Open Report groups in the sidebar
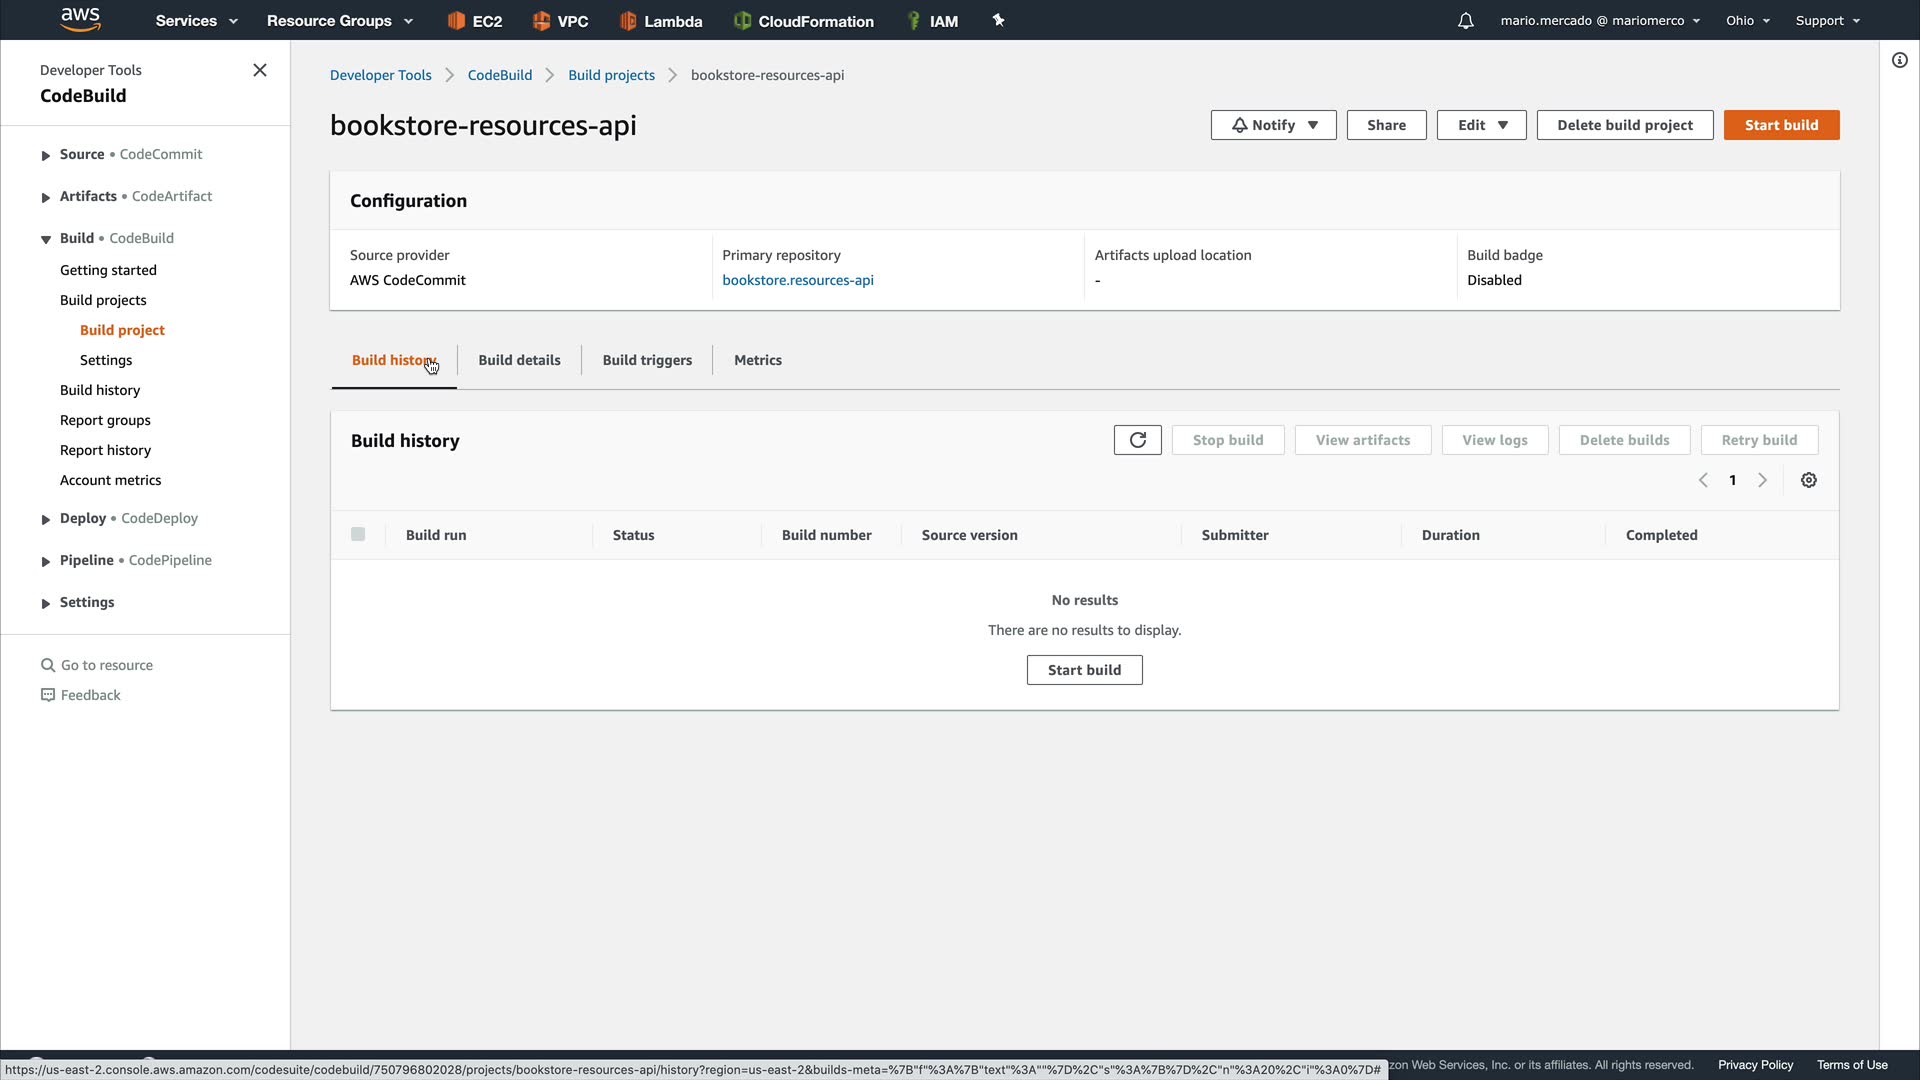 pos(105,420)
